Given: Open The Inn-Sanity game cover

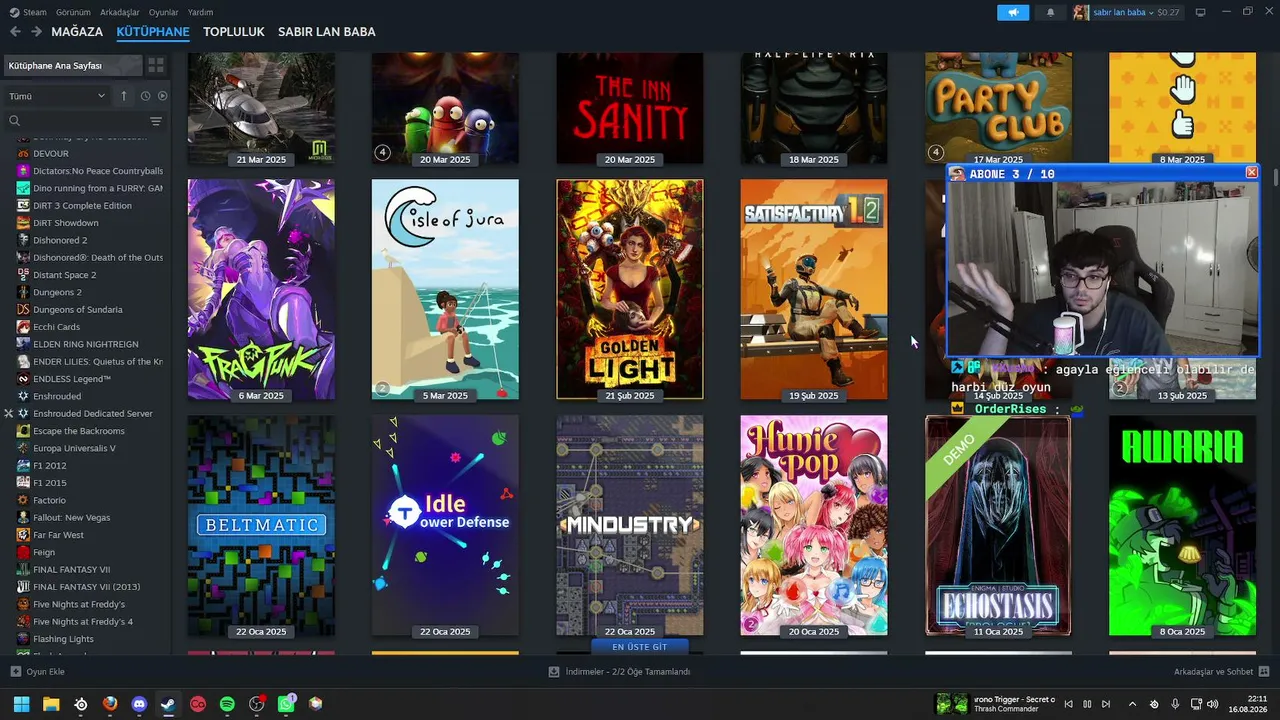Looking at the screenshot, I should (630, 108).
